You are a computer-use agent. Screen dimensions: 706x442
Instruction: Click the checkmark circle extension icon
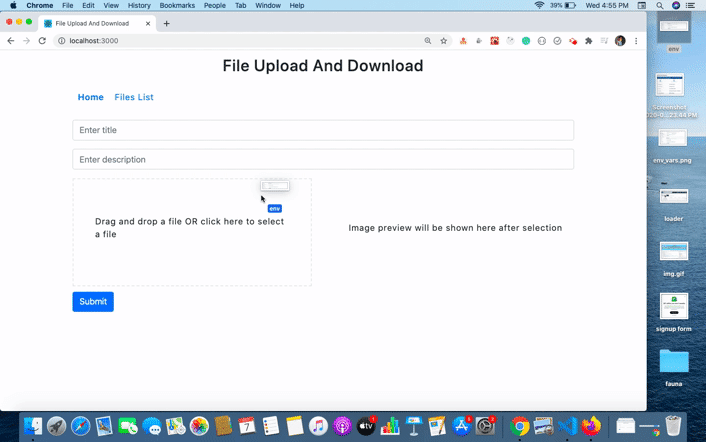(557, 41)
